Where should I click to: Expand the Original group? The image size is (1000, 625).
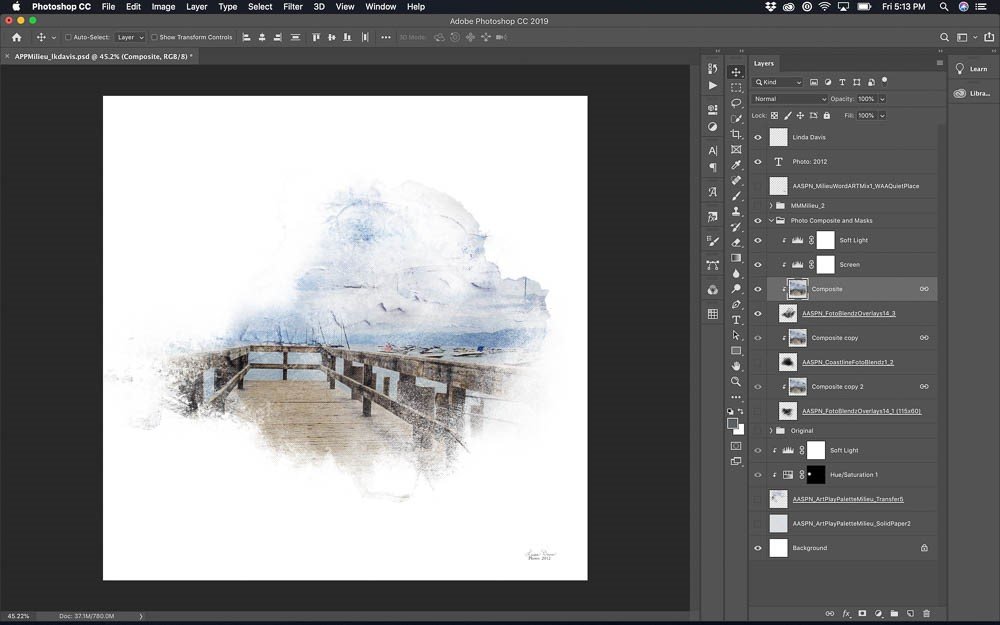pyautogui.click(x=770, y=430)
